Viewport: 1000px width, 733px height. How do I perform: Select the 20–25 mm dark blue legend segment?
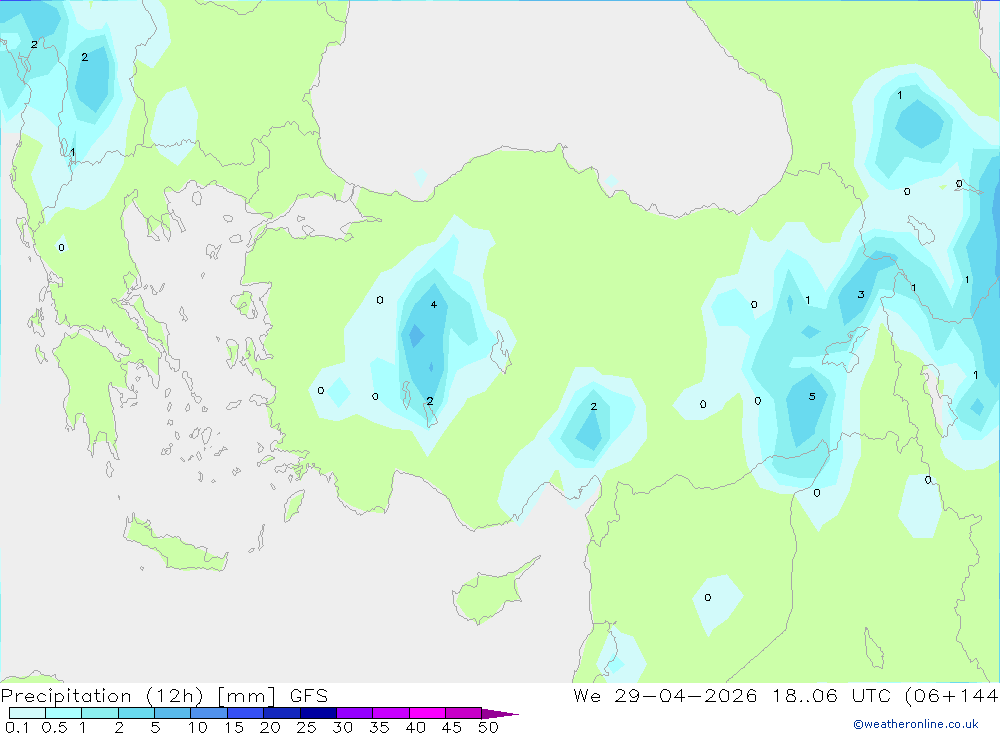pyautogui.click(x=282, y=713)
